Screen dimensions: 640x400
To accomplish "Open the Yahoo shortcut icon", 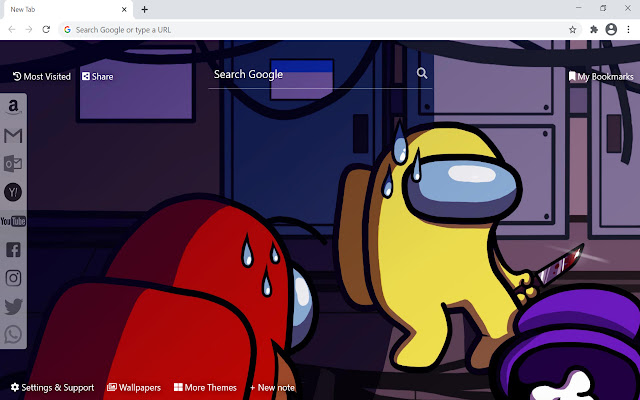I will pyautogui.click(x=13, y=192).
